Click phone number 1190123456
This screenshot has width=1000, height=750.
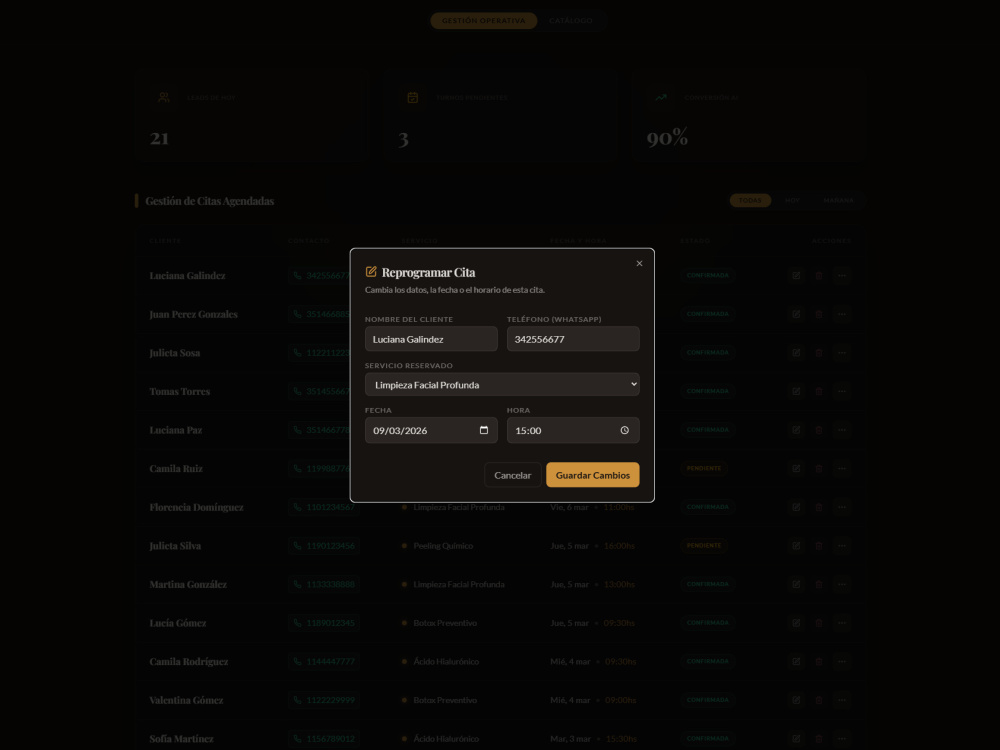(x=324, y=546)
